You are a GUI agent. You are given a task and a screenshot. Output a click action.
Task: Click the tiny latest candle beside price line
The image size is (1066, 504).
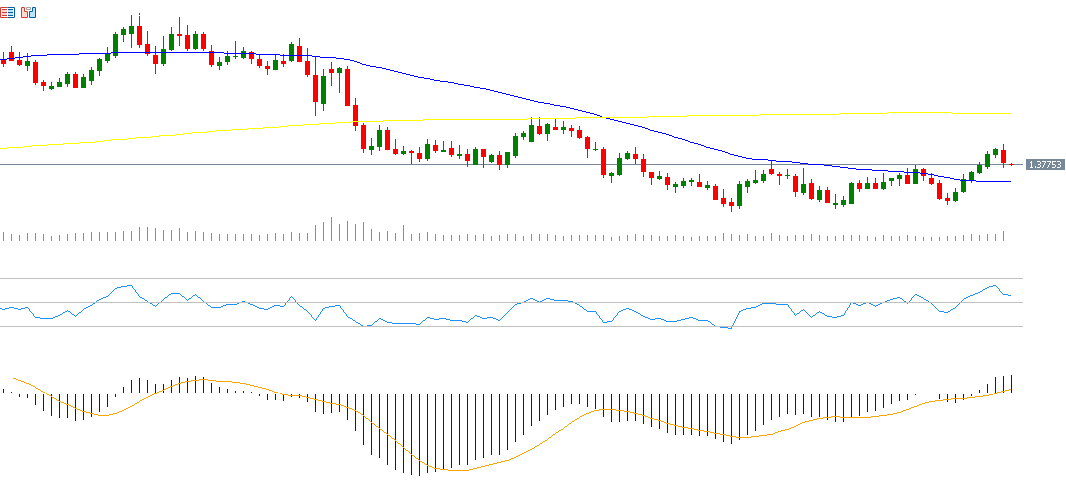1012,164
